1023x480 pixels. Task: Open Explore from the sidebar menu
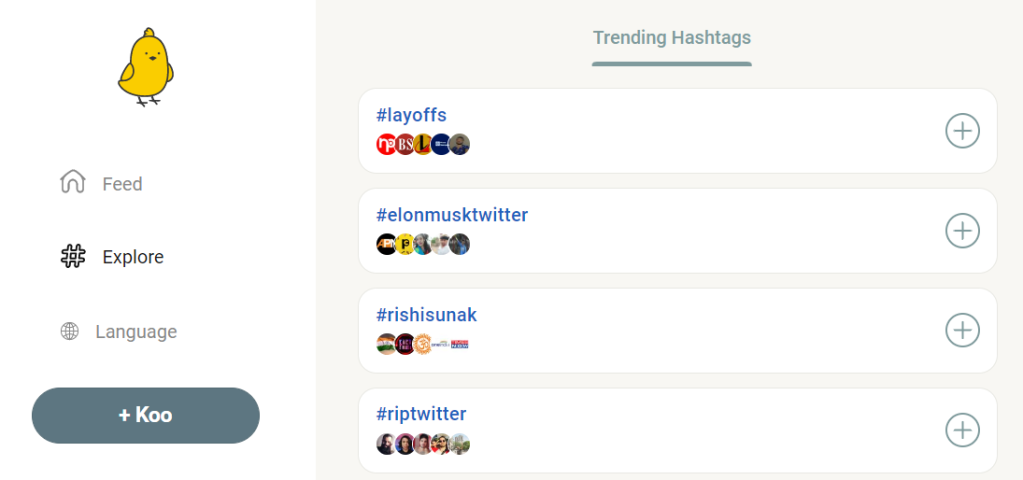[x=133, y=257]
